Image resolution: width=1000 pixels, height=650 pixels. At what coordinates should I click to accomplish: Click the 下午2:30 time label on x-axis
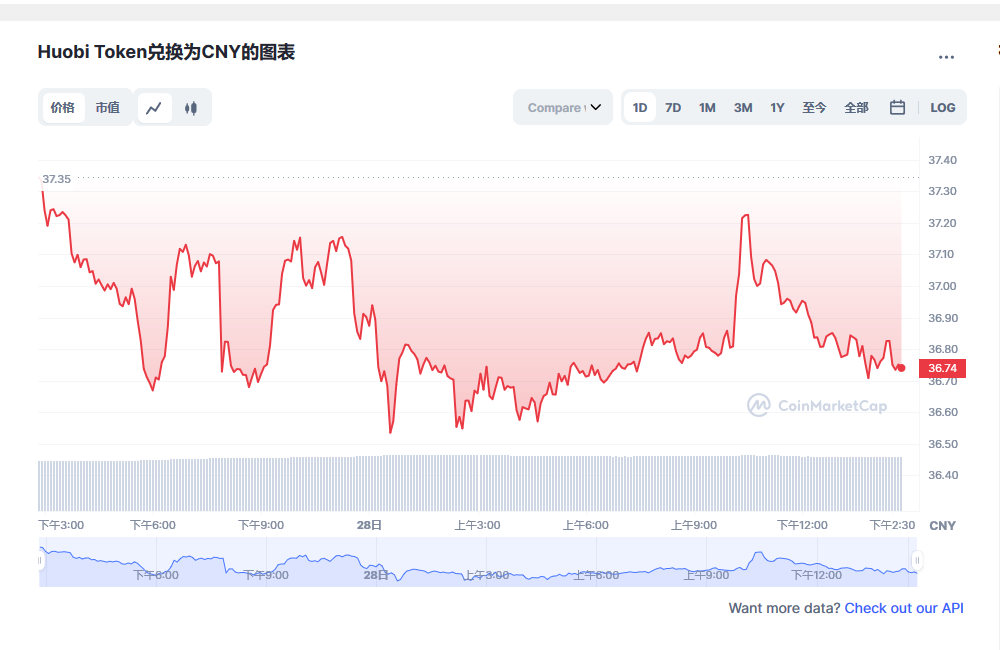pos(892,525)
